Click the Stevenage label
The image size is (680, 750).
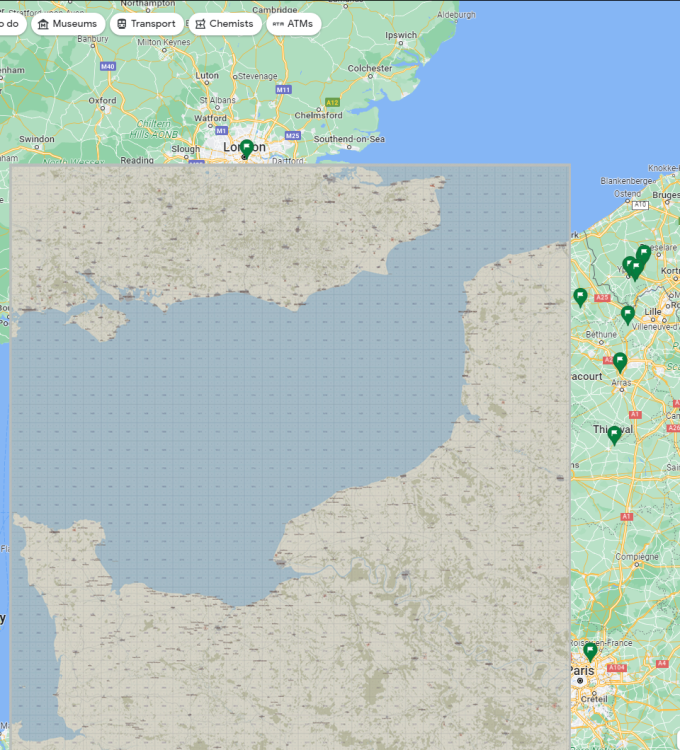click(257, 76)
